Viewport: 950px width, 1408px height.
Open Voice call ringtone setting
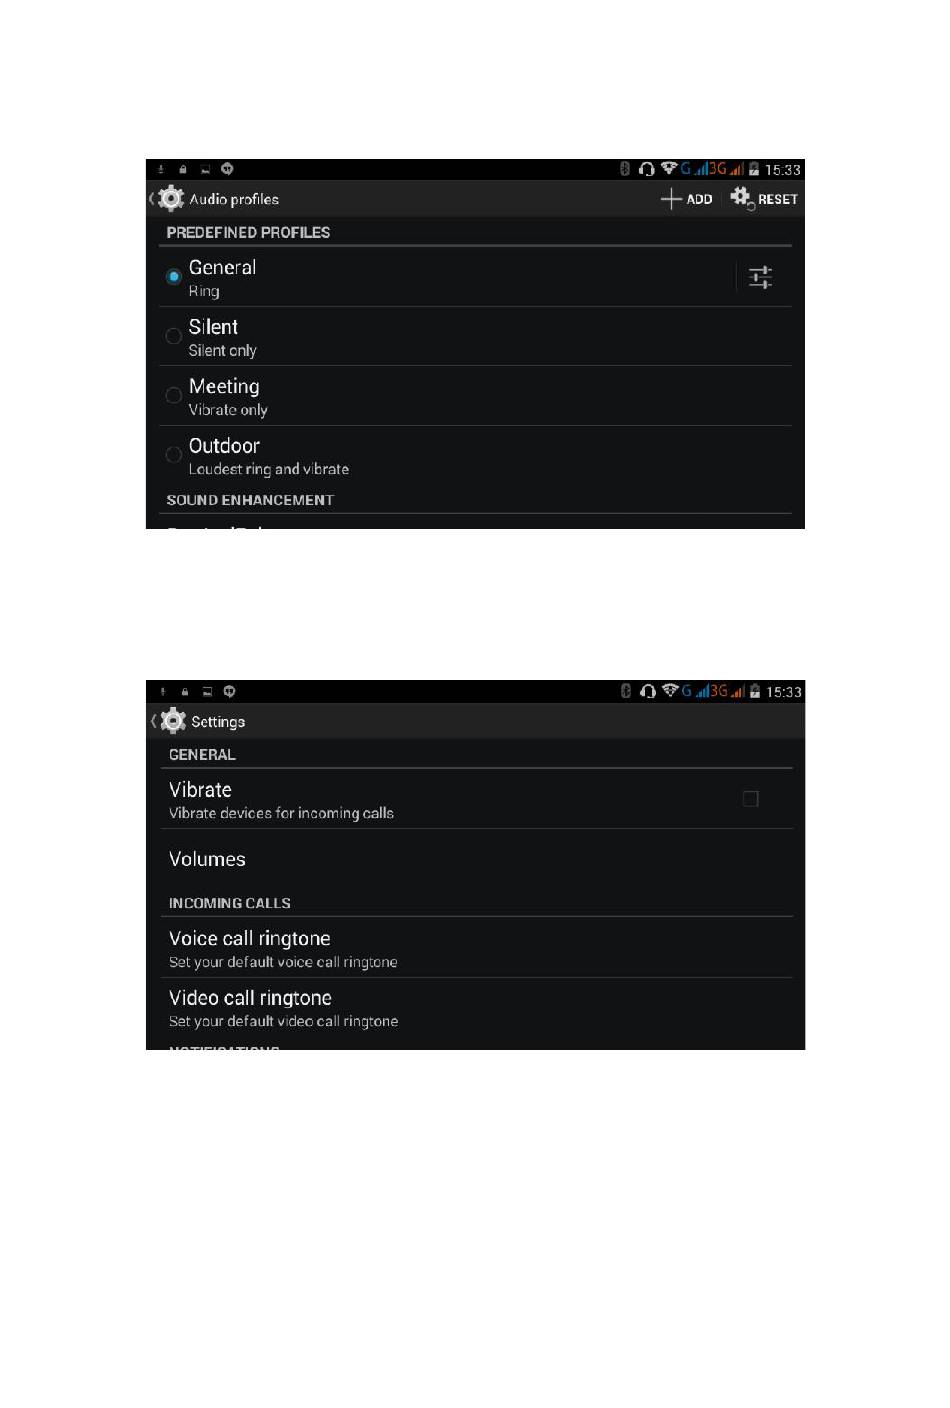click(x=476, y=948)
